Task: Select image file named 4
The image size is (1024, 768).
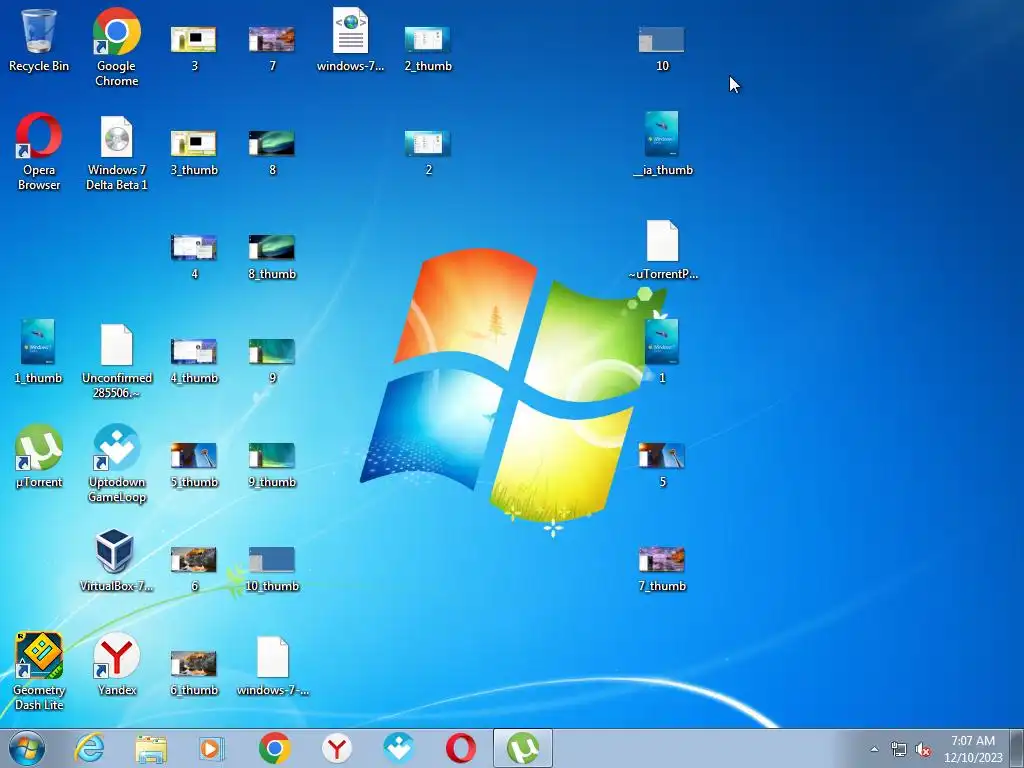Action: [194, 257]
